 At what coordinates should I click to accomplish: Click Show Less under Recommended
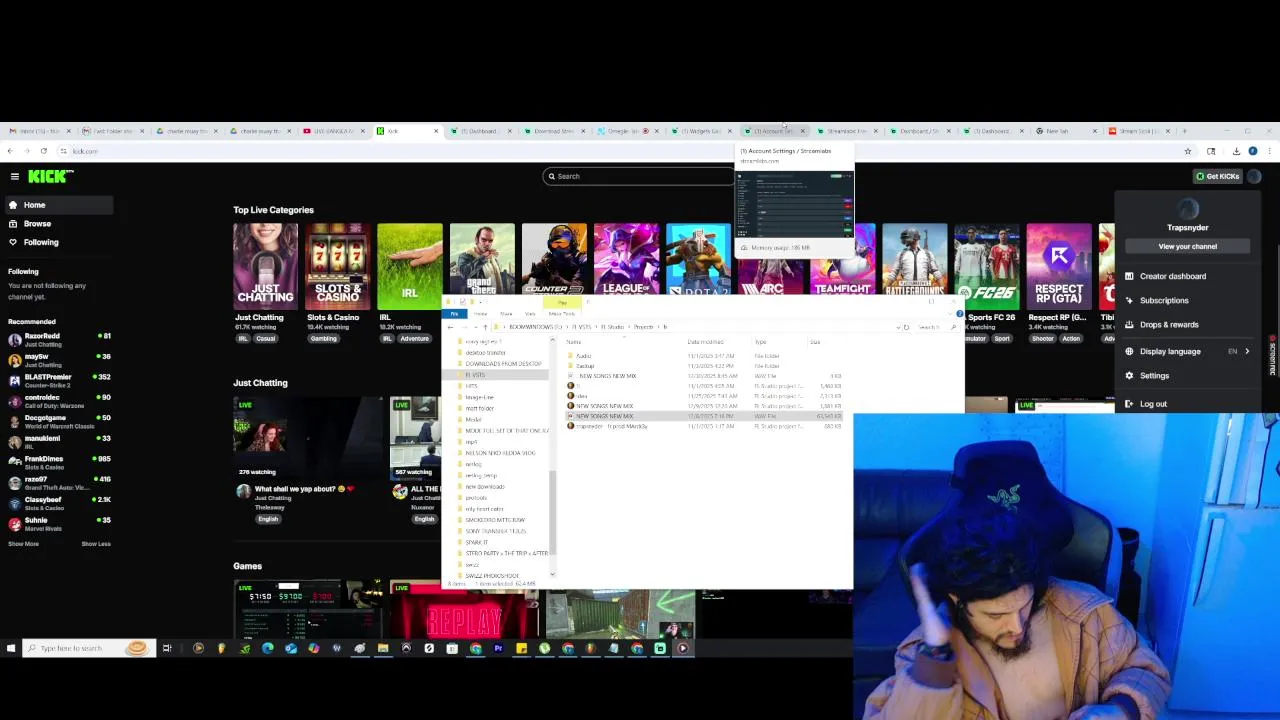[96, 544]
